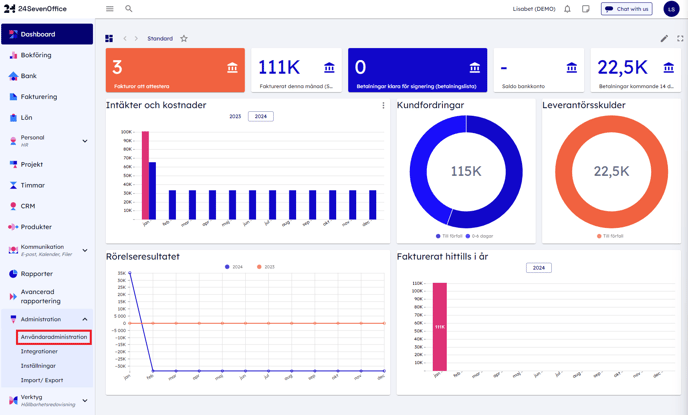Collapse the Administration sidebar section

(x=85, y=320)
